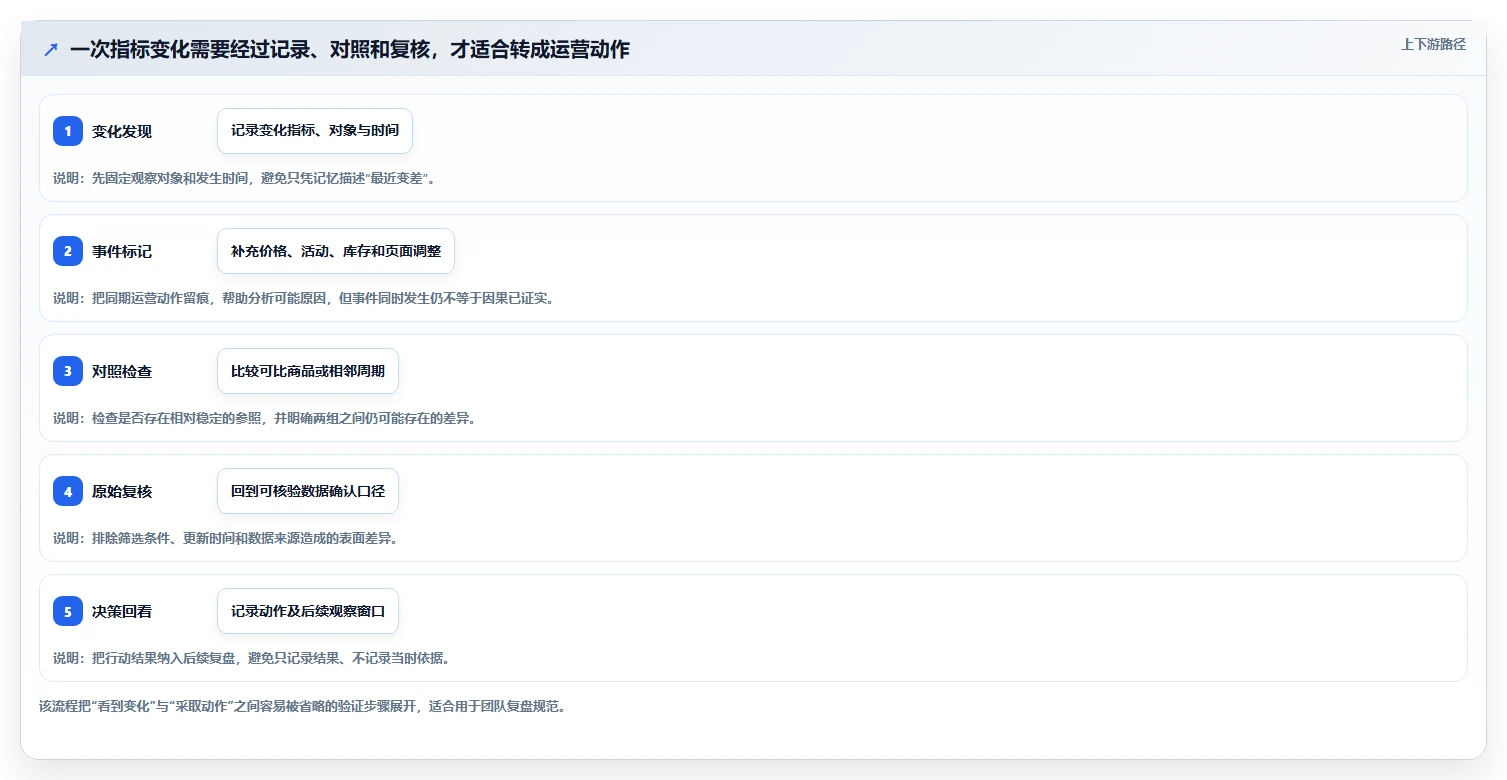The width and height of the screenshot is (1507, 780).
Task: Select the 回到可核验数据确认口径 chip
Action: click(308, 491)
